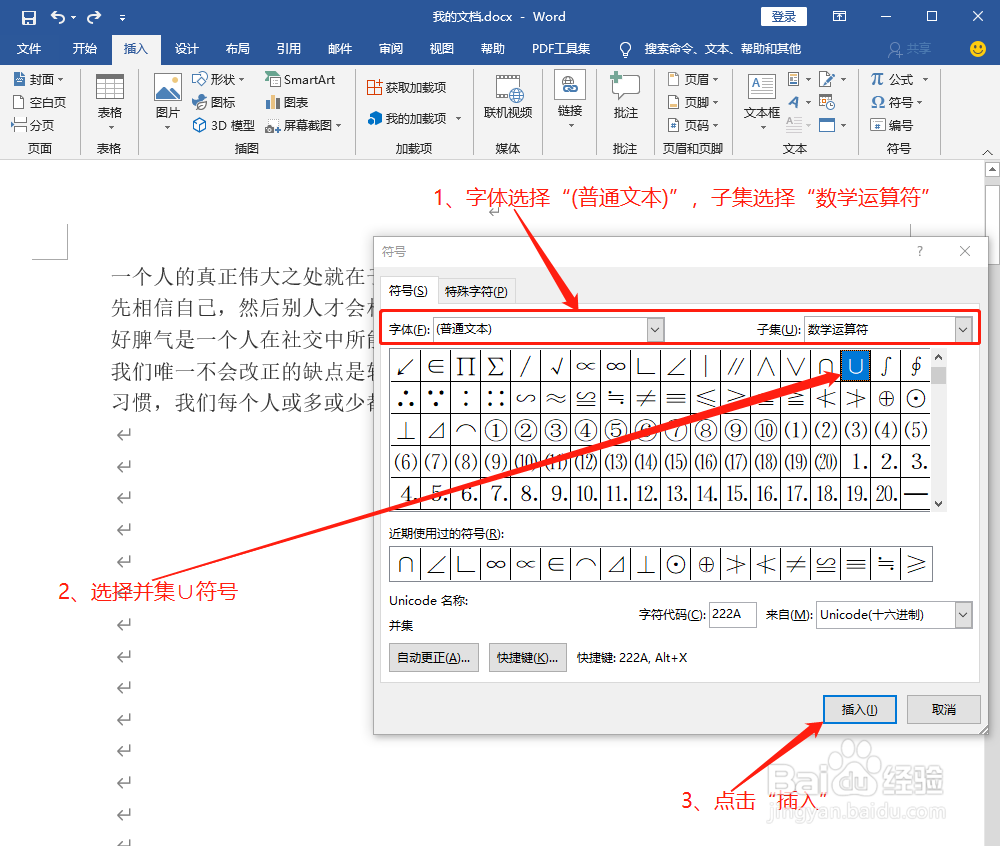
Task: Click Get Add-ins (获取加载项)
Action: tap(407, 87)
